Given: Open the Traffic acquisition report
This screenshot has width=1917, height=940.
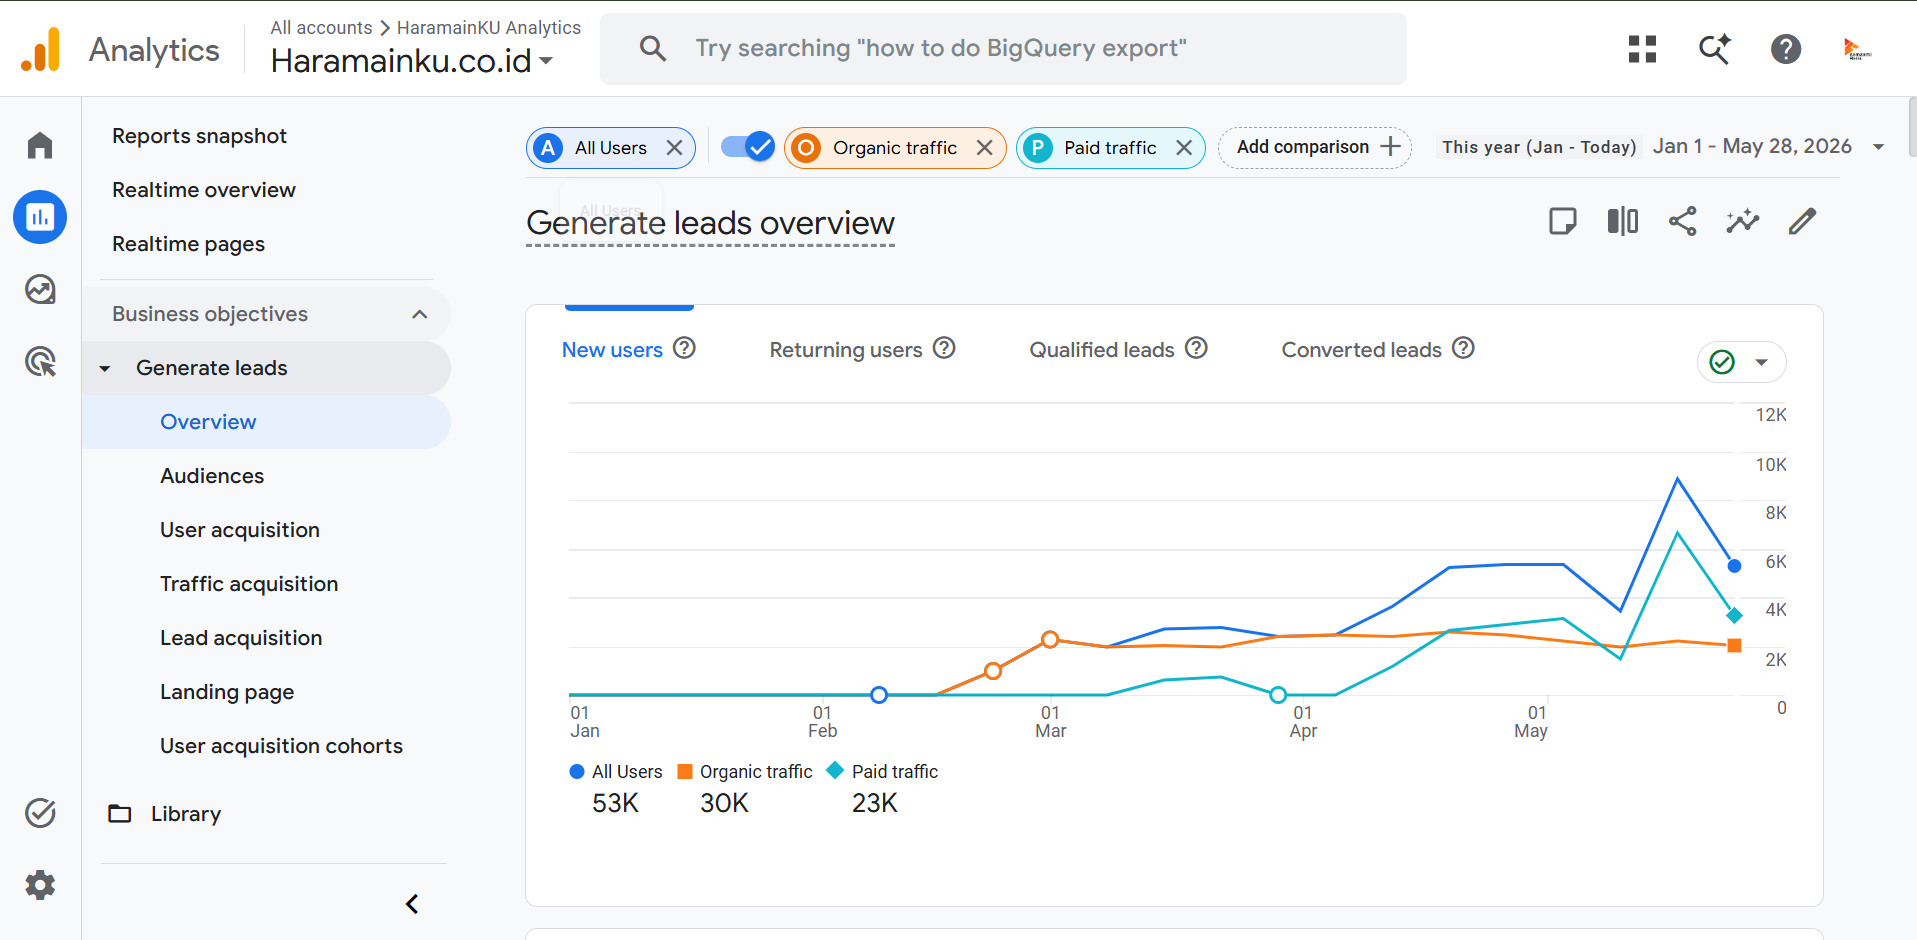Looking at the screenshot, I should click(x=249, y=584).
